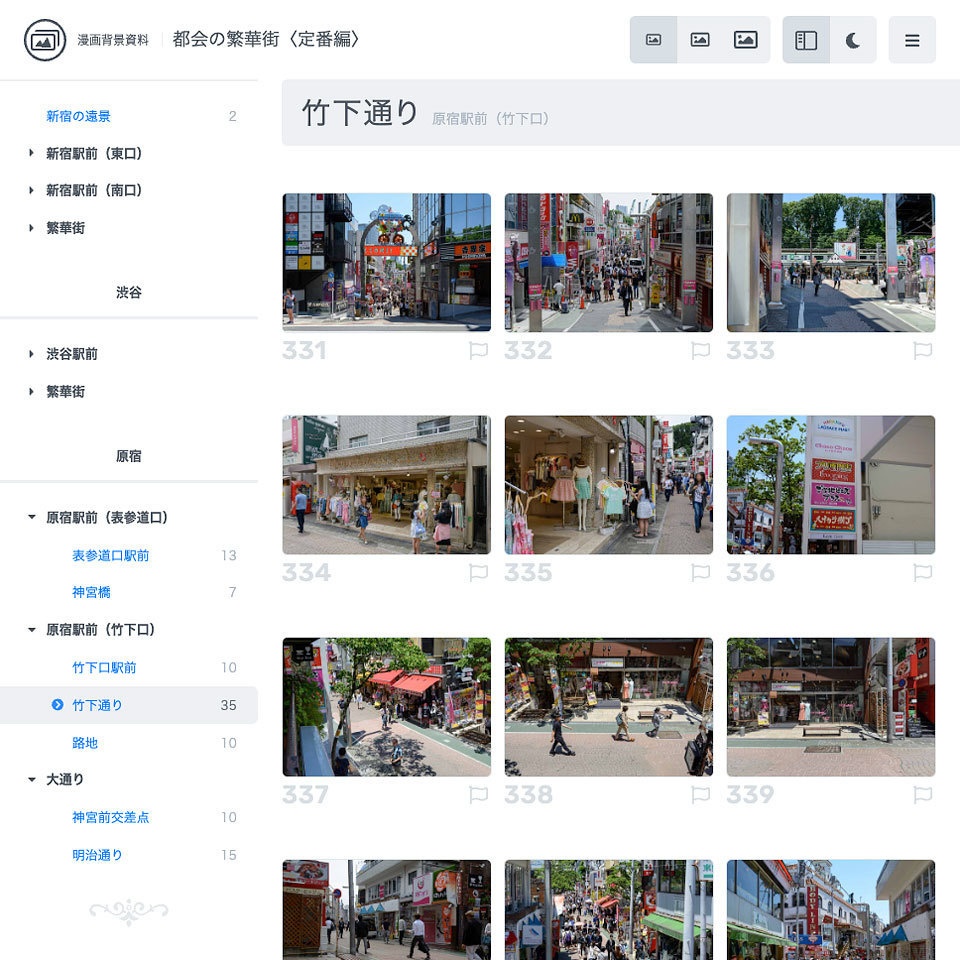Toggle the sidebar panel icon
The height and width of the screenshot is (960, 960).
(808, 38)
